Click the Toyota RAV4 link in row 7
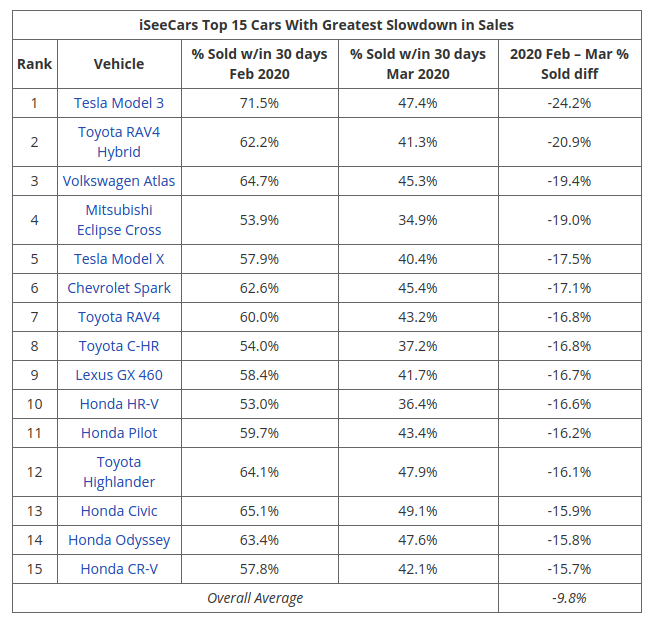The width and height of the screenshot is (650, 622). (119, 317)
